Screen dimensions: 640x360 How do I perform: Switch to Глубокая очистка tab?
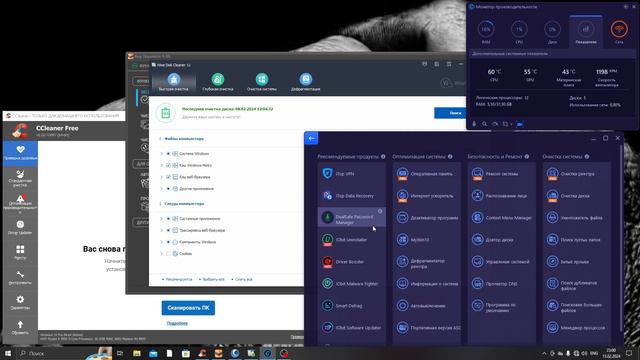tap(218, 82)
